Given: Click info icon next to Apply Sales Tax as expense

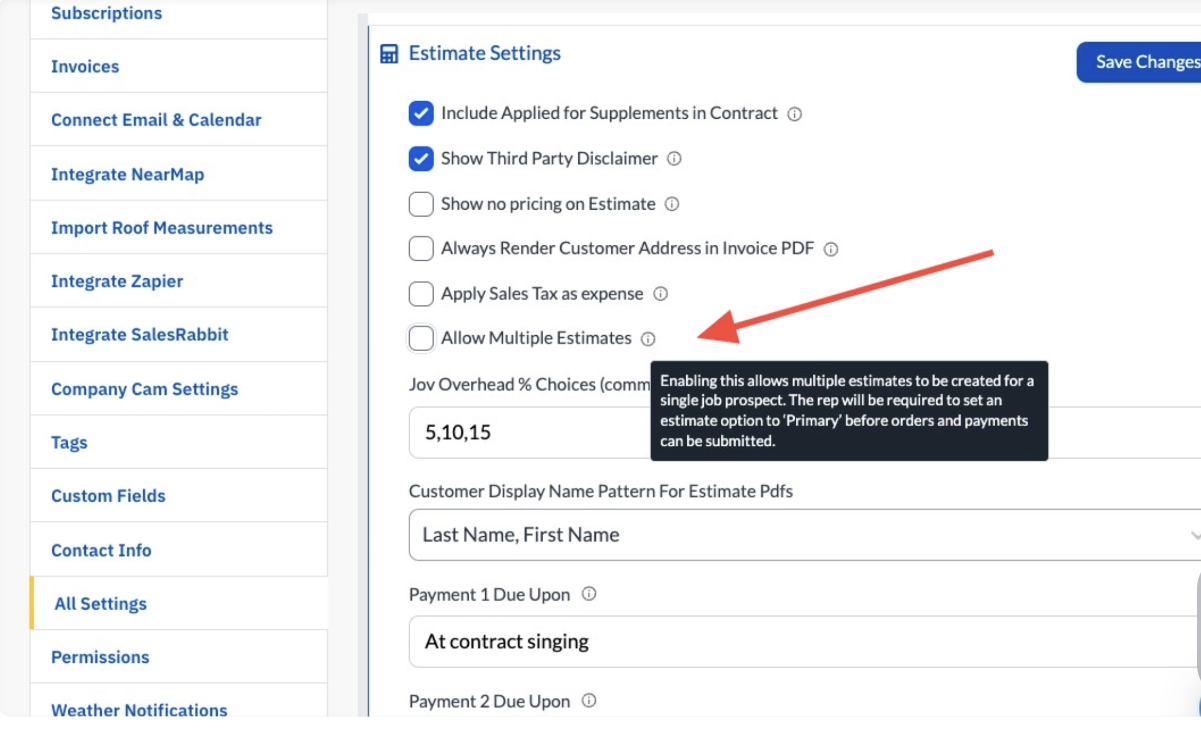Looking at the screenshot, I should tap(660, 294).
